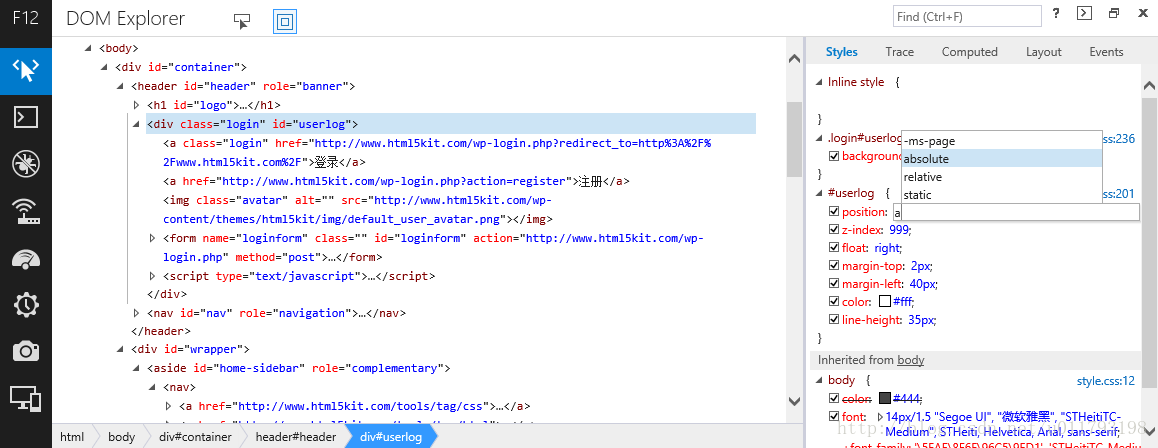Click the Find (Ctrl+F) search box
This screenshot has height=448, width=1158.
(967, 16)
